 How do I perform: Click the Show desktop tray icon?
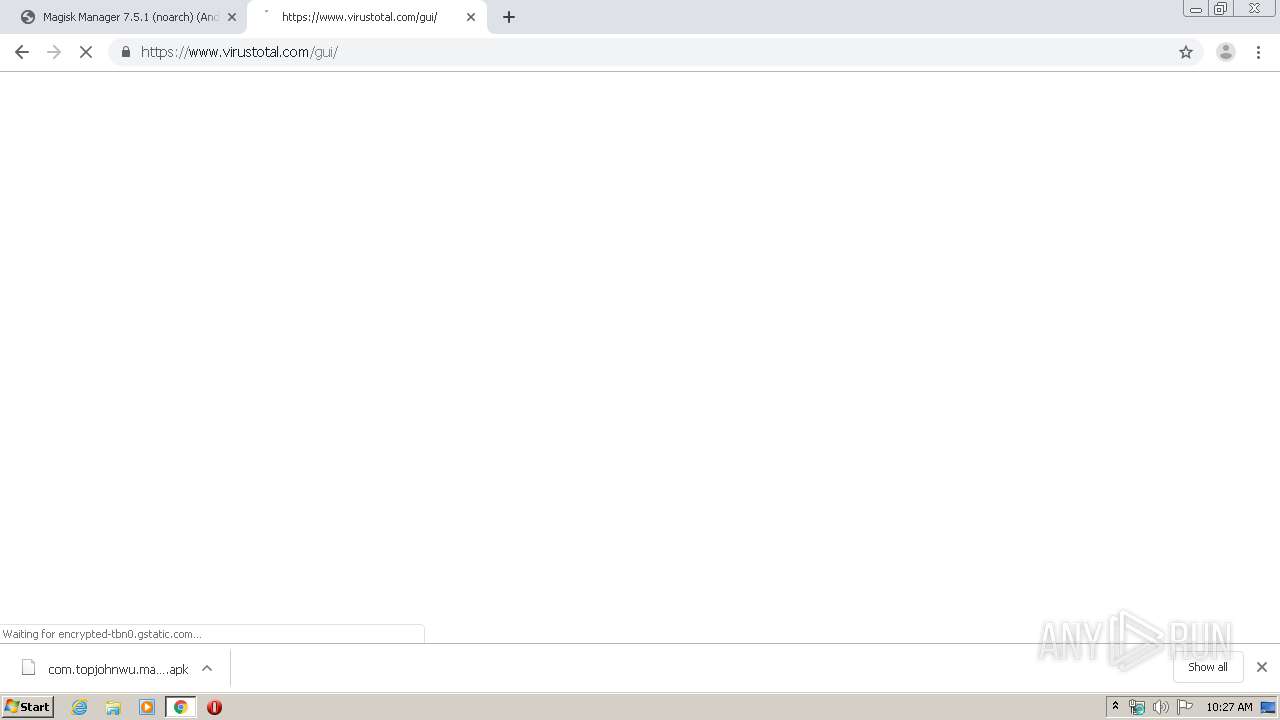click(x=1268, y=707)
